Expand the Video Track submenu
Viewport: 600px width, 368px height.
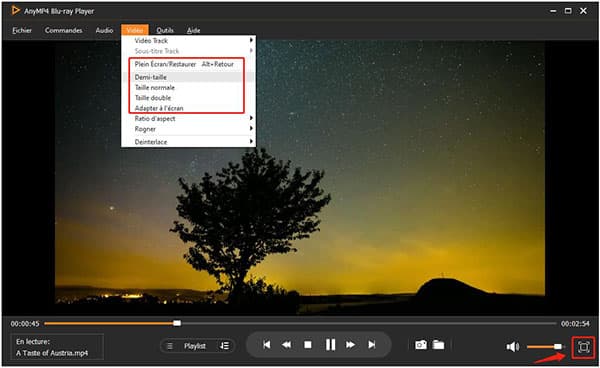[188, 41]
